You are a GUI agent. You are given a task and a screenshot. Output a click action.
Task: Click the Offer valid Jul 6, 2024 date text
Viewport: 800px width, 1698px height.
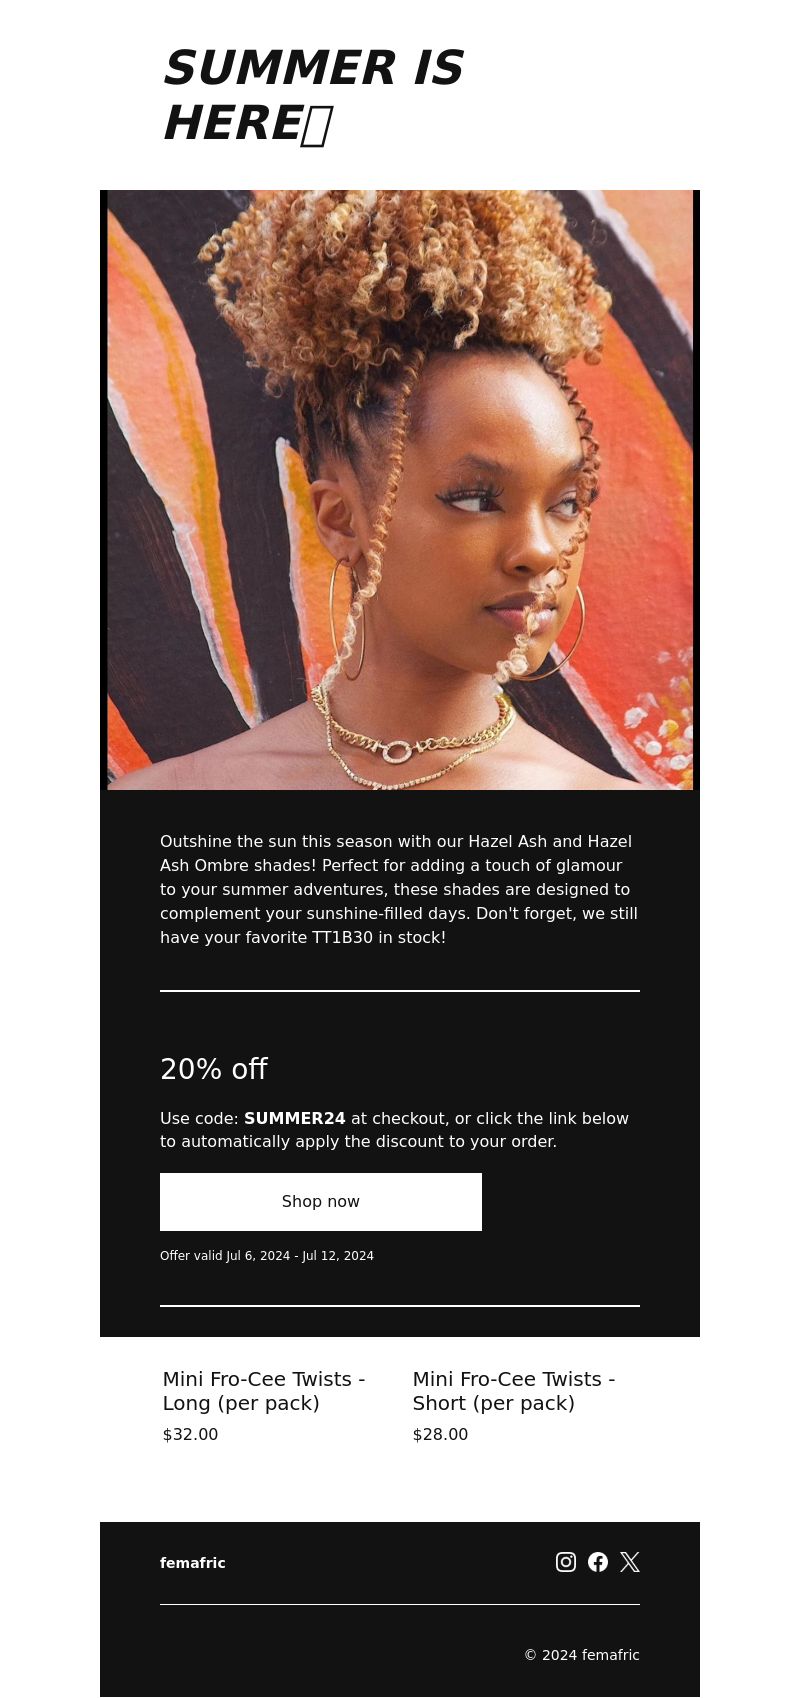point(267,1256)
